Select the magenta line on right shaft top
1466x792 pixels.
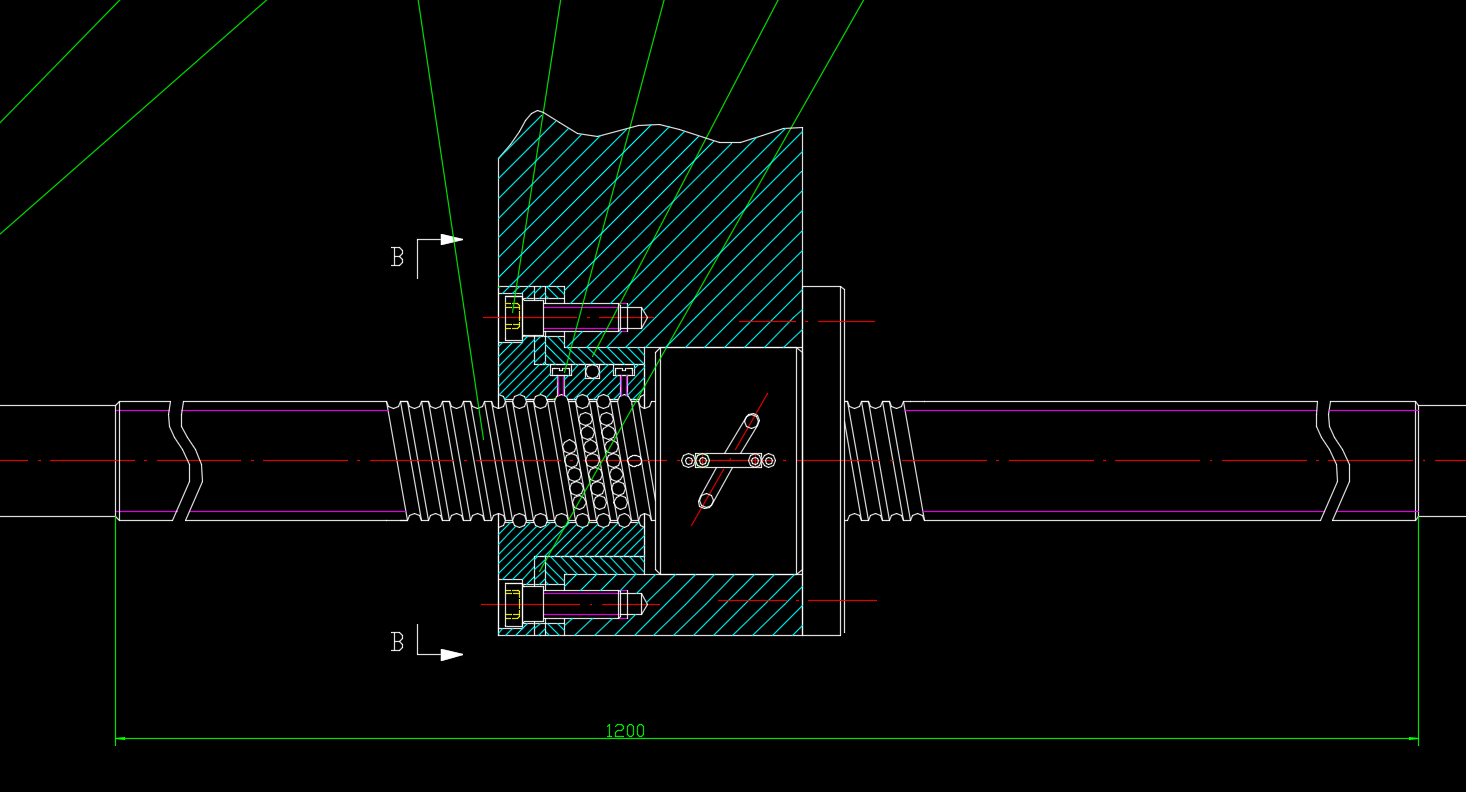point(1110,410)
